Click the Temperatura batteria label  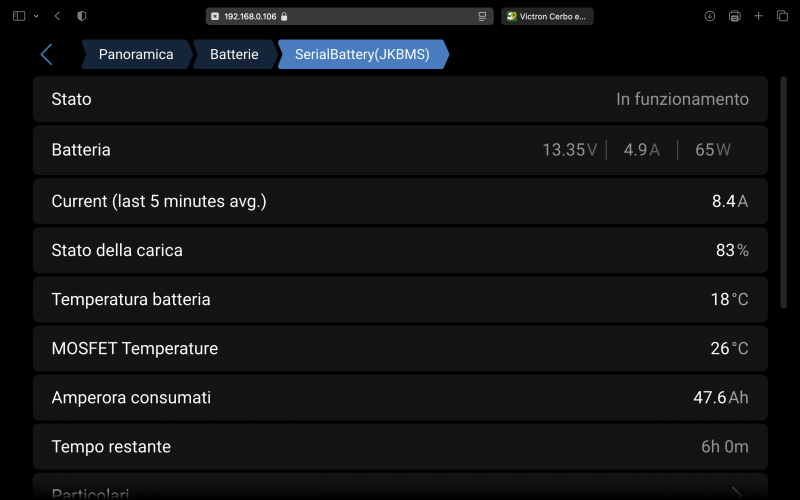click(x=131, y=299)
